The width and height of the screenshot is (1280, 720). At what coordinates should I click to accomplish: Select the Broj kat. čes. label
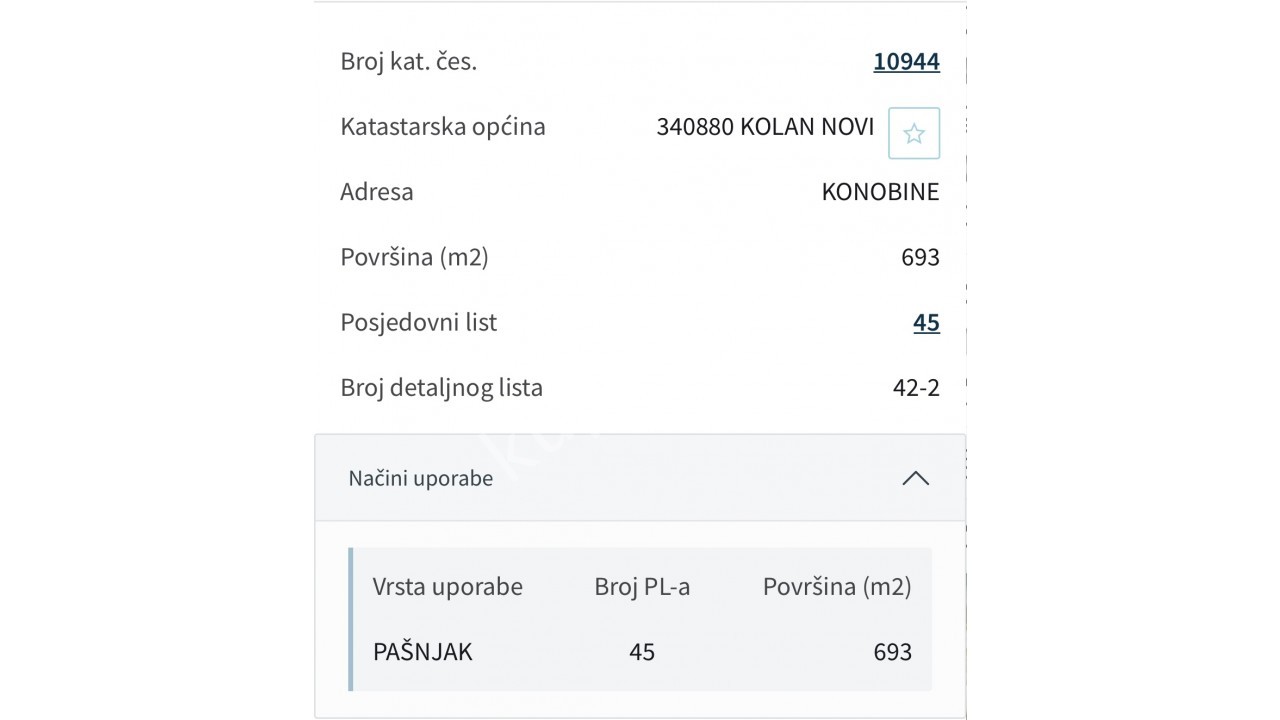tap(409, 61)
